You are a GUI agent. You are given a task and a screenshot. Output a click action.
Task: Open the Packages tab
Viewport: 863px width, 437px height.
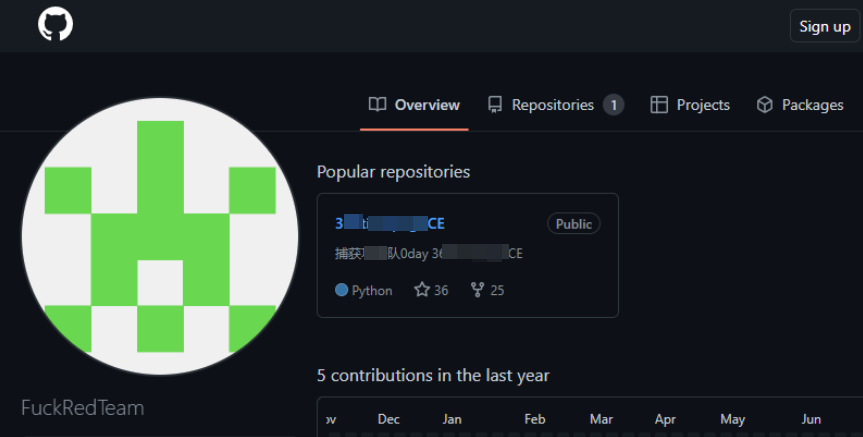coord(800,105)
